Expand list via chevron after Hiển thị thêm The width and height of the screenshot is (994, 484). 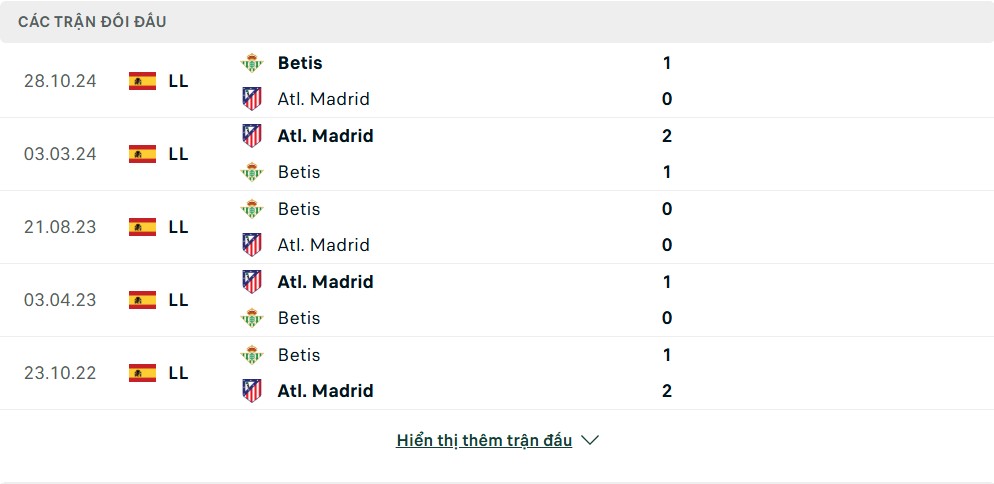click(x=590, y=440)
